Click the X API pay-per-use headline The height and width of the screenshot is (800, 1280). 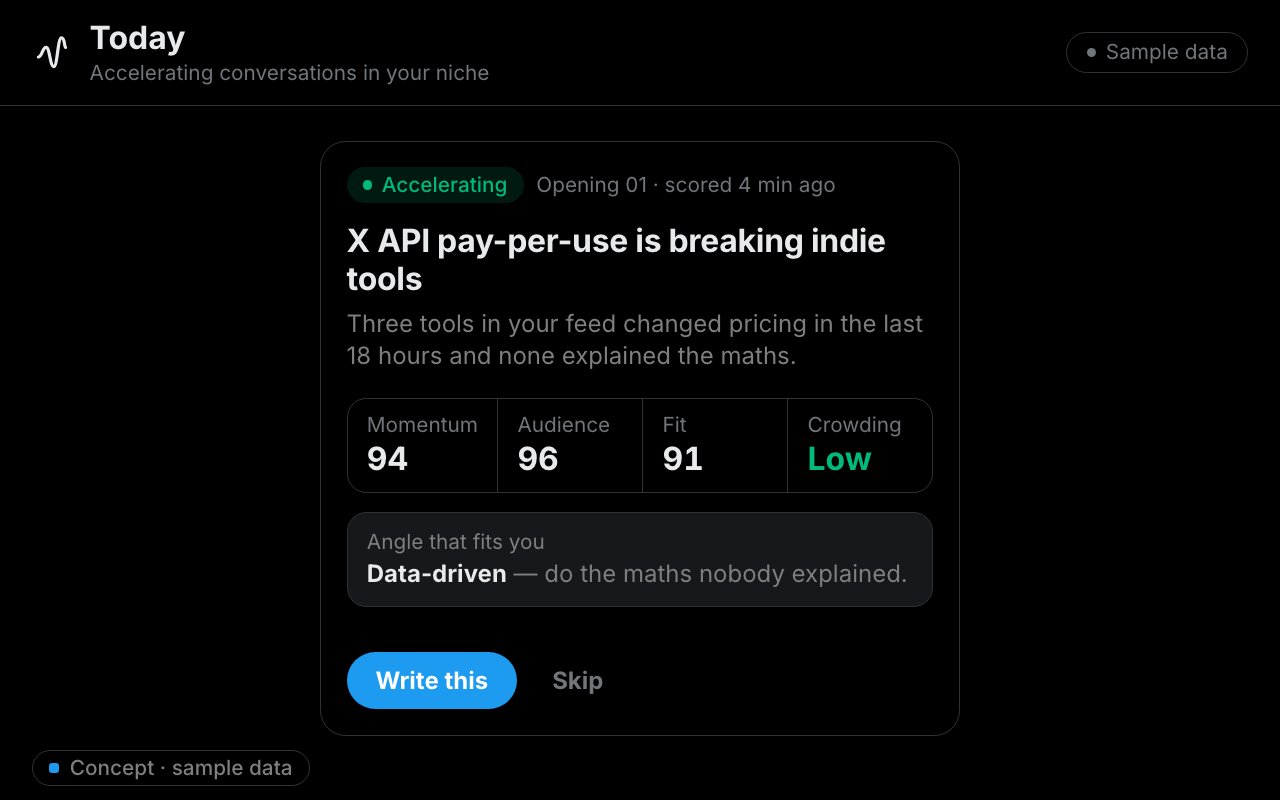tap(616, 260)
